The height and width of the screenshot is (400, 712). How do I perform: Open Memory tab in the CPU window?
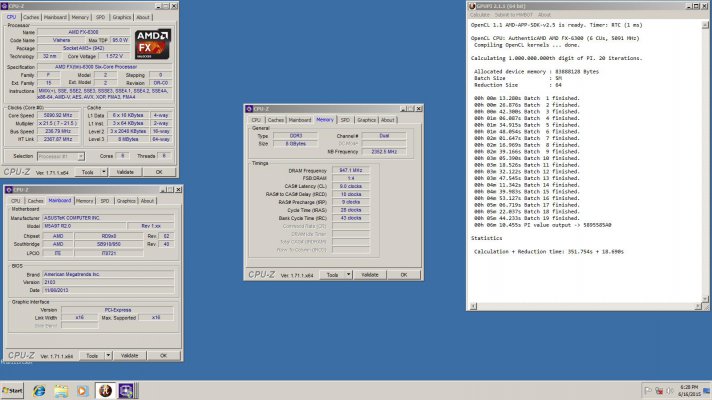pos(80,17)
